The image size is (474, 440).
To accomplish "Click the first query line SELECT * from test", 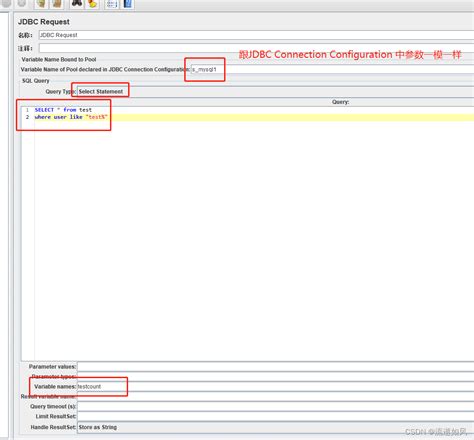I will 63,110.
